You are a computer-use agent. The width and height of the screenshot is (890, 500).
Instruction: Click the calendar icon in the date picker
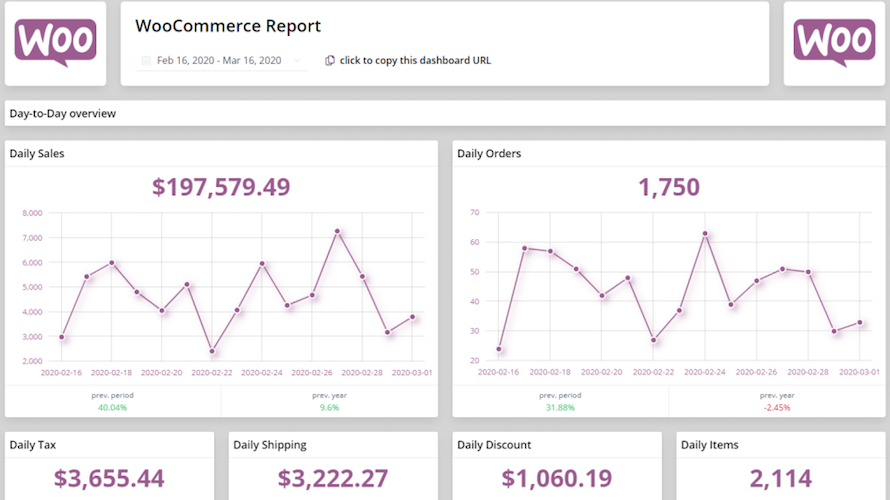coord(146,61)
